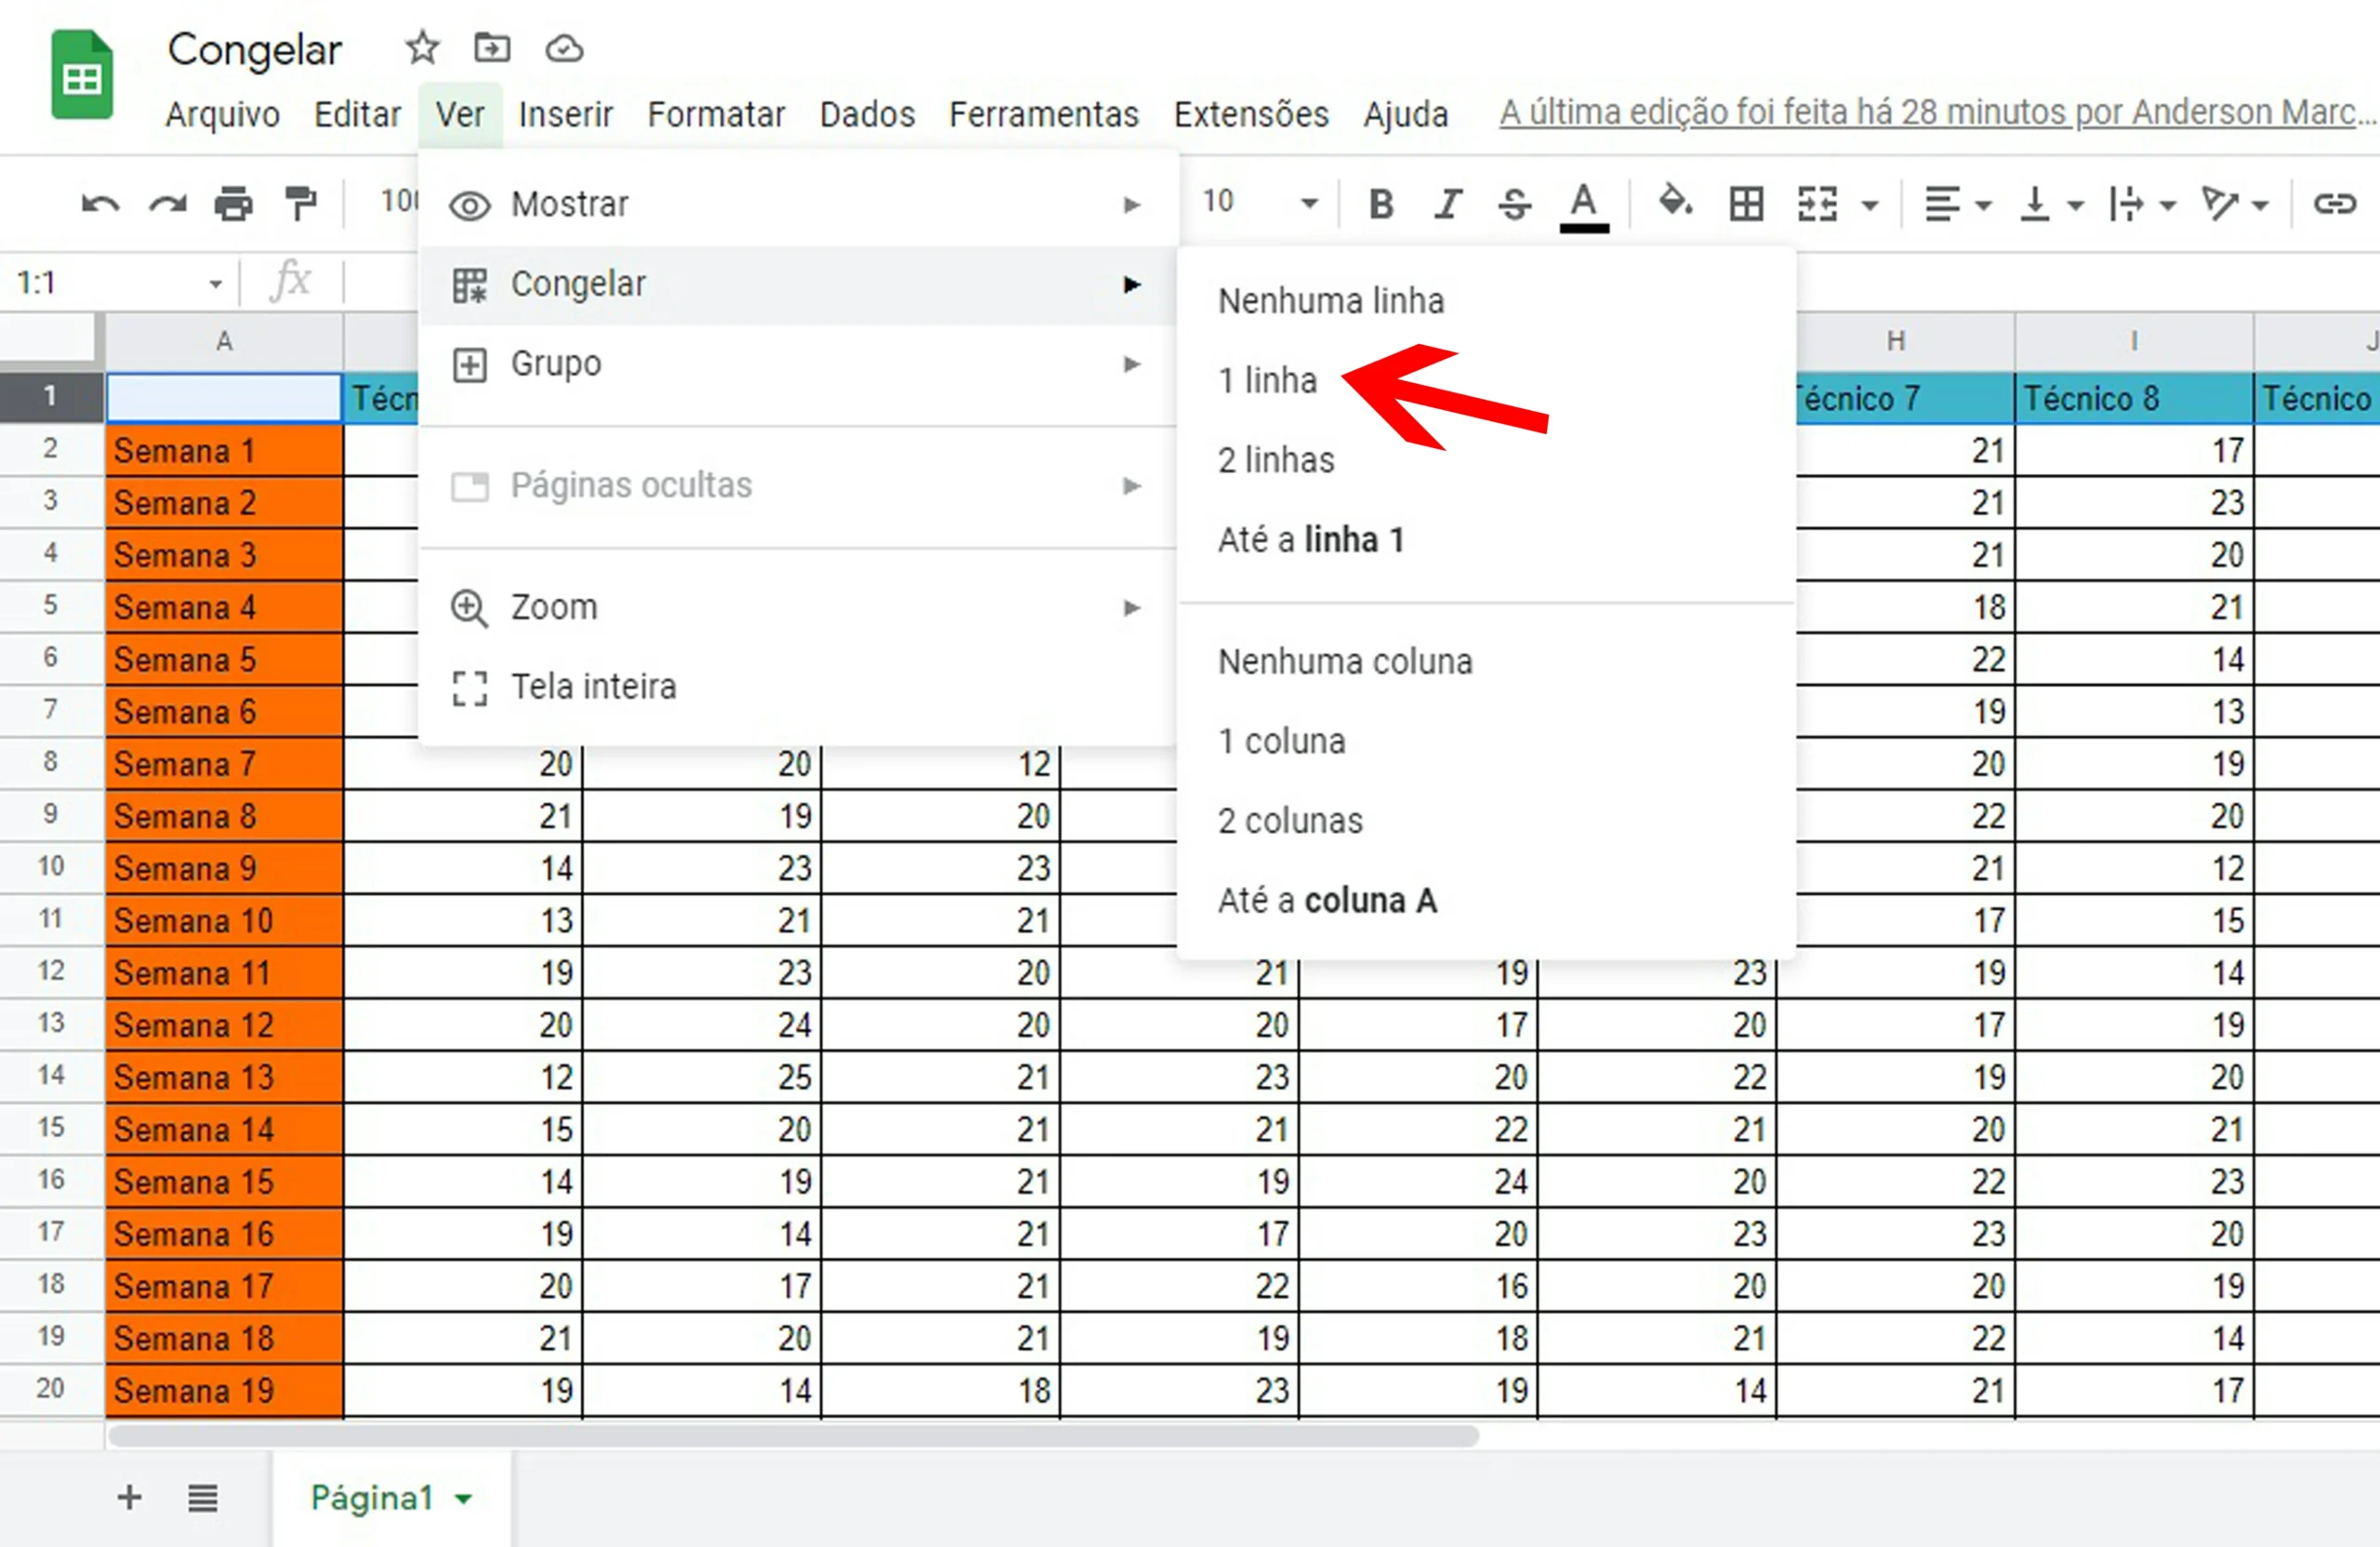Check the cloud save status icon

[564, 48]
